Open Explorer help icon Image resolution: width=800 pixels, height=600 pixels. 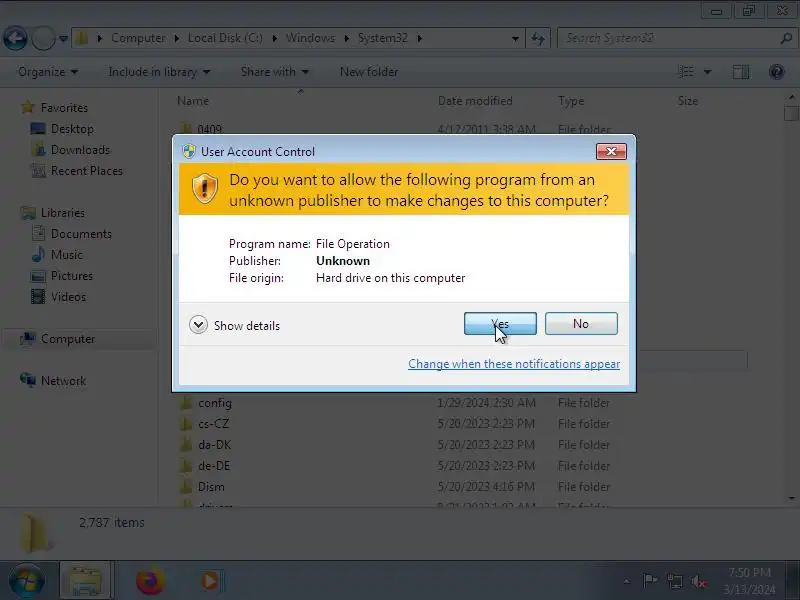point(777,72)
